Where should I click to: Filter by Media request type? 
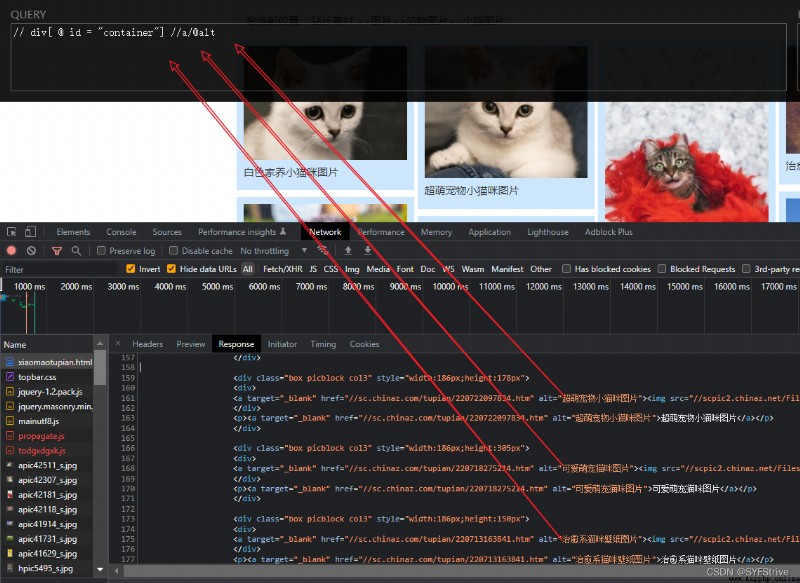(378, 269)
